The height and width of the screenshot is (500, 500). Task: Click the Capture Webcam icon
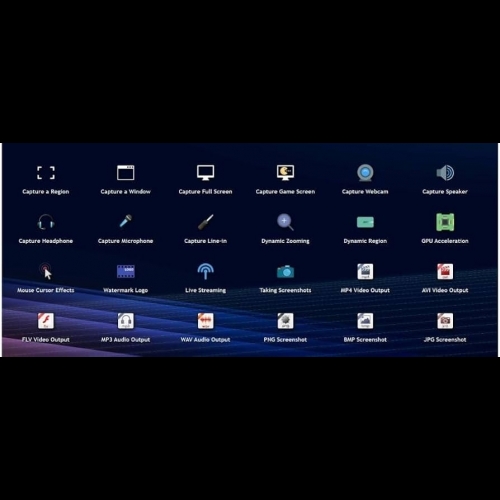click(365, 173)
